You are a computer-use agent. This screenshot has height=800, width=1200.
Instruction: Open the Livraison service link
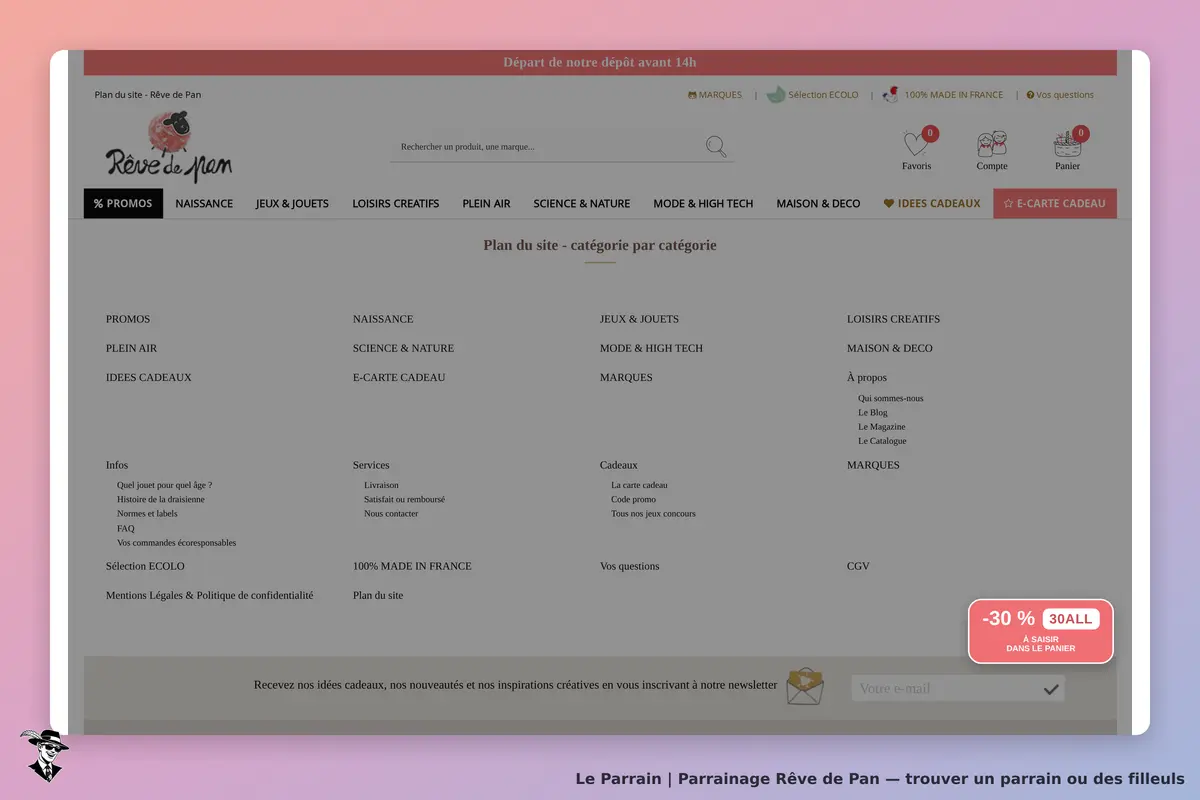click(381, 485)
